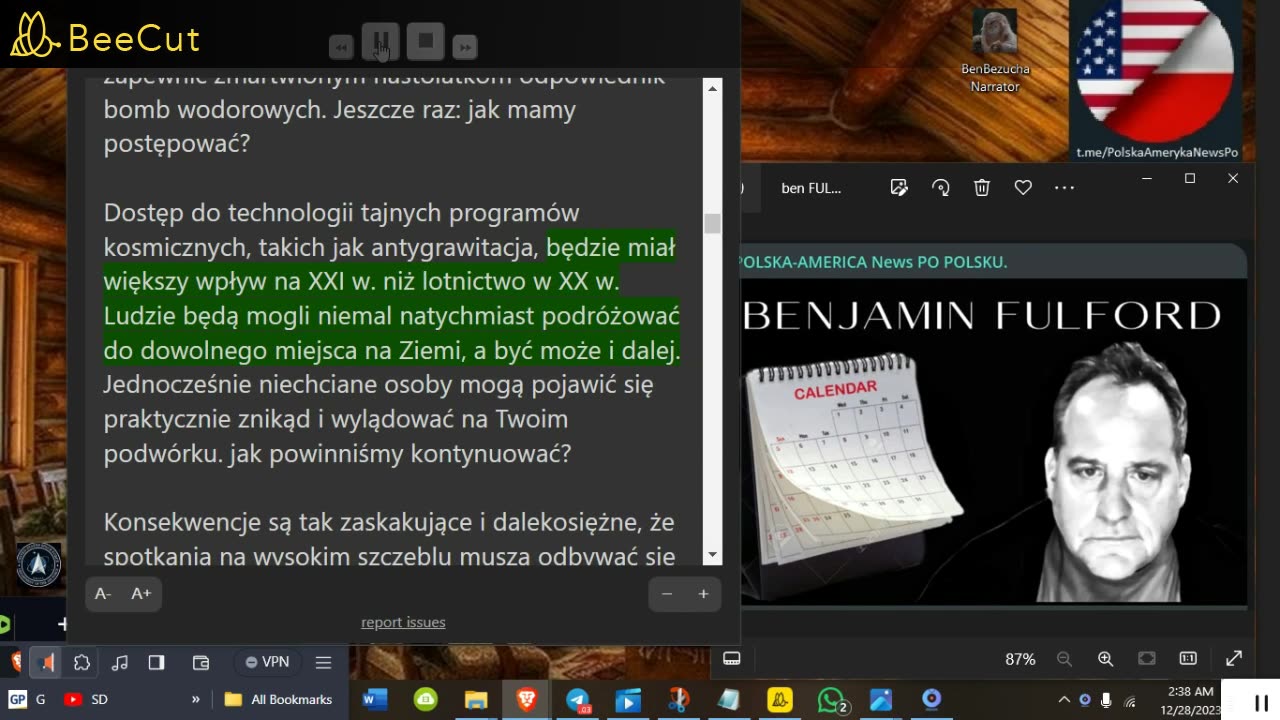Click the reader scrollbar up arrow

712,89
